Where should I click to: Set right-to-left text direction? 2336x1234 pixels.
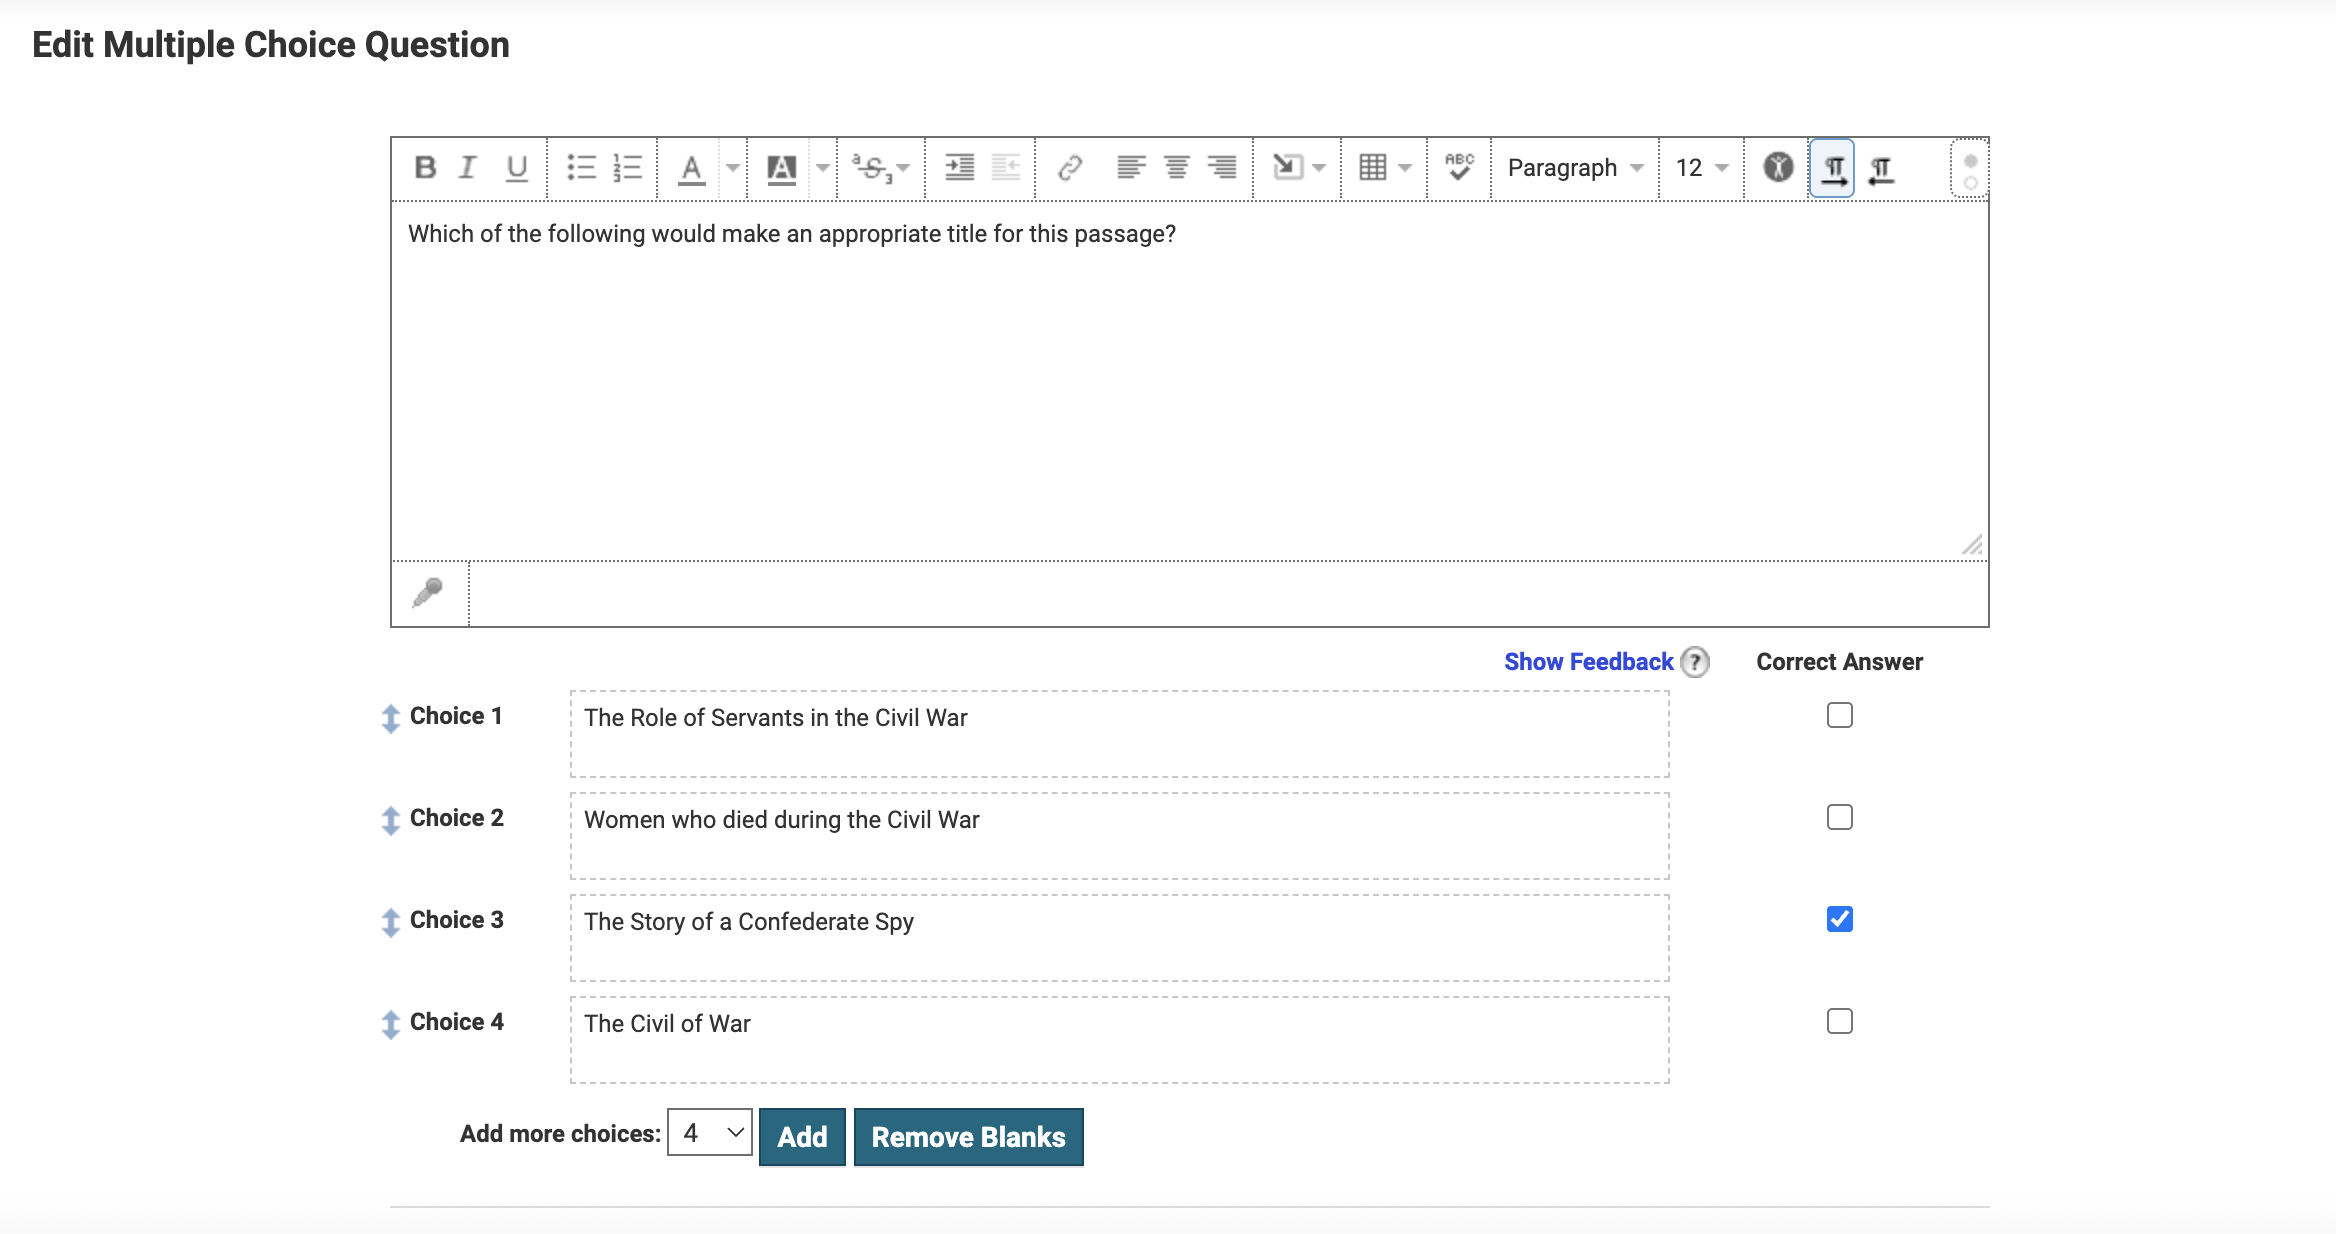click(x=1881, y=168)
